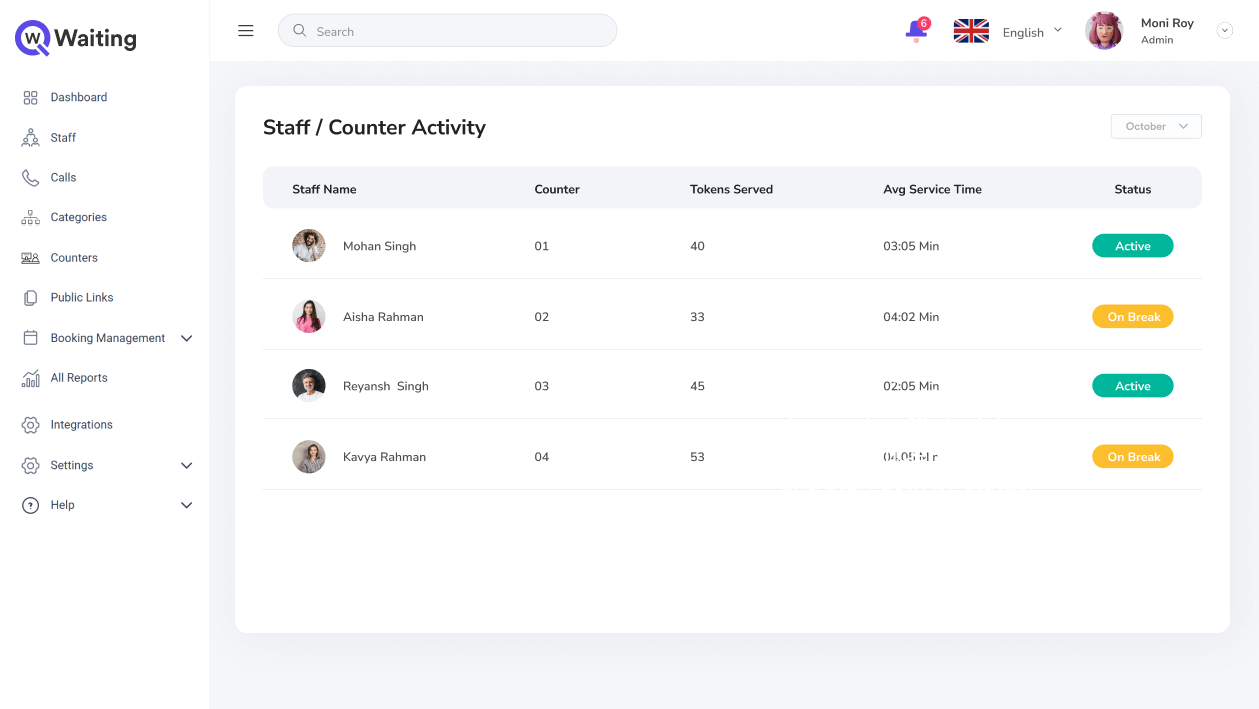
Task: Click the Integrations gear icon
Action: click(x=30, y=425)
